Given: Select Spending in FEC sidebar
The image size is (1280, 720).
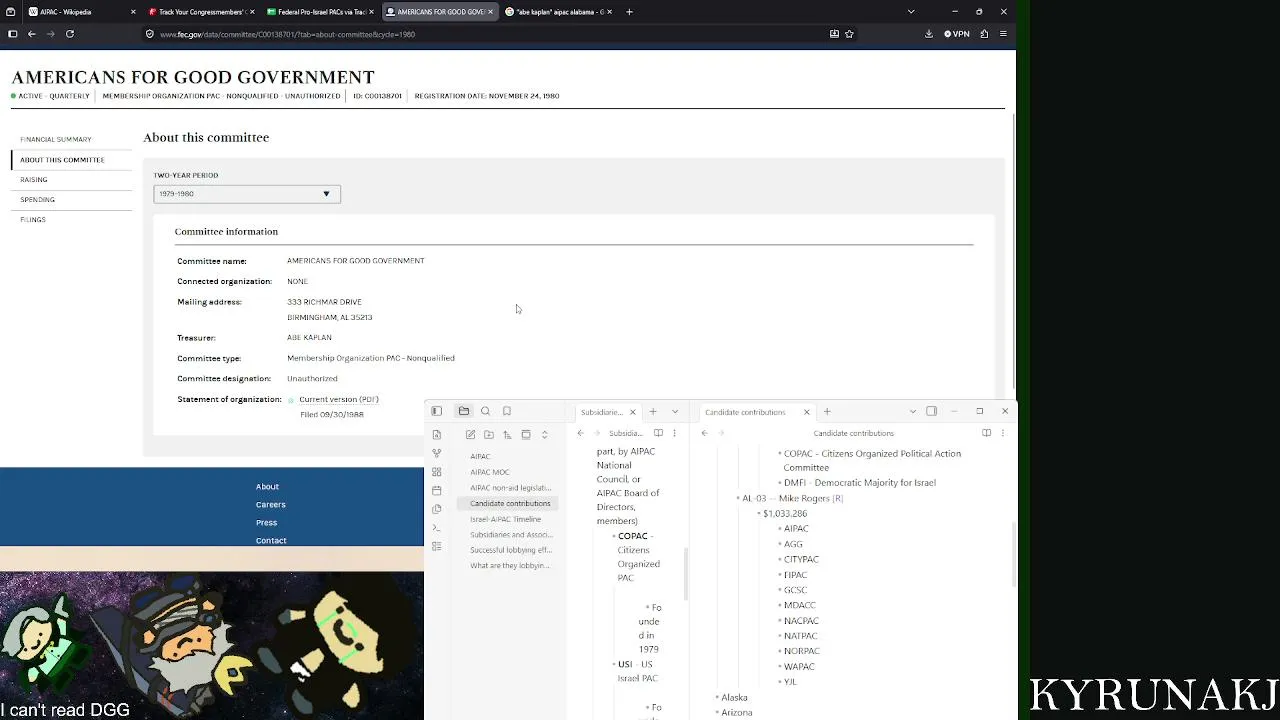Looking at the screenshot, I should (38, 199).
